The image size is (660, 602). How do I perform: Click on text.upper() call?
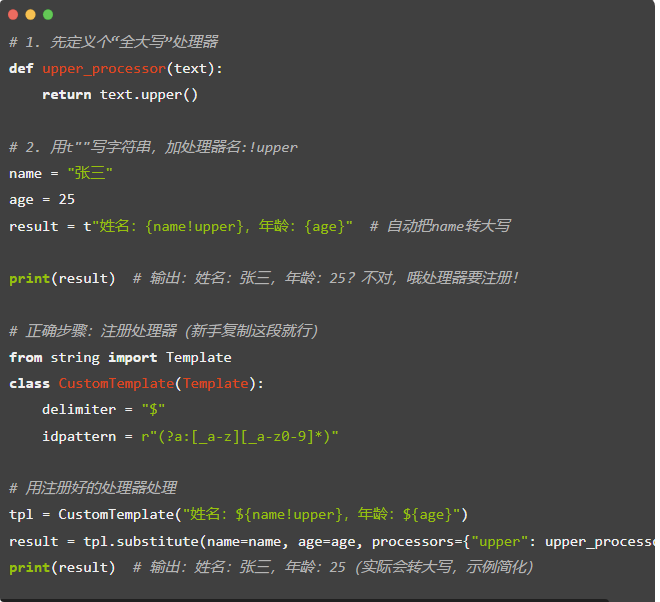point(149,94)
